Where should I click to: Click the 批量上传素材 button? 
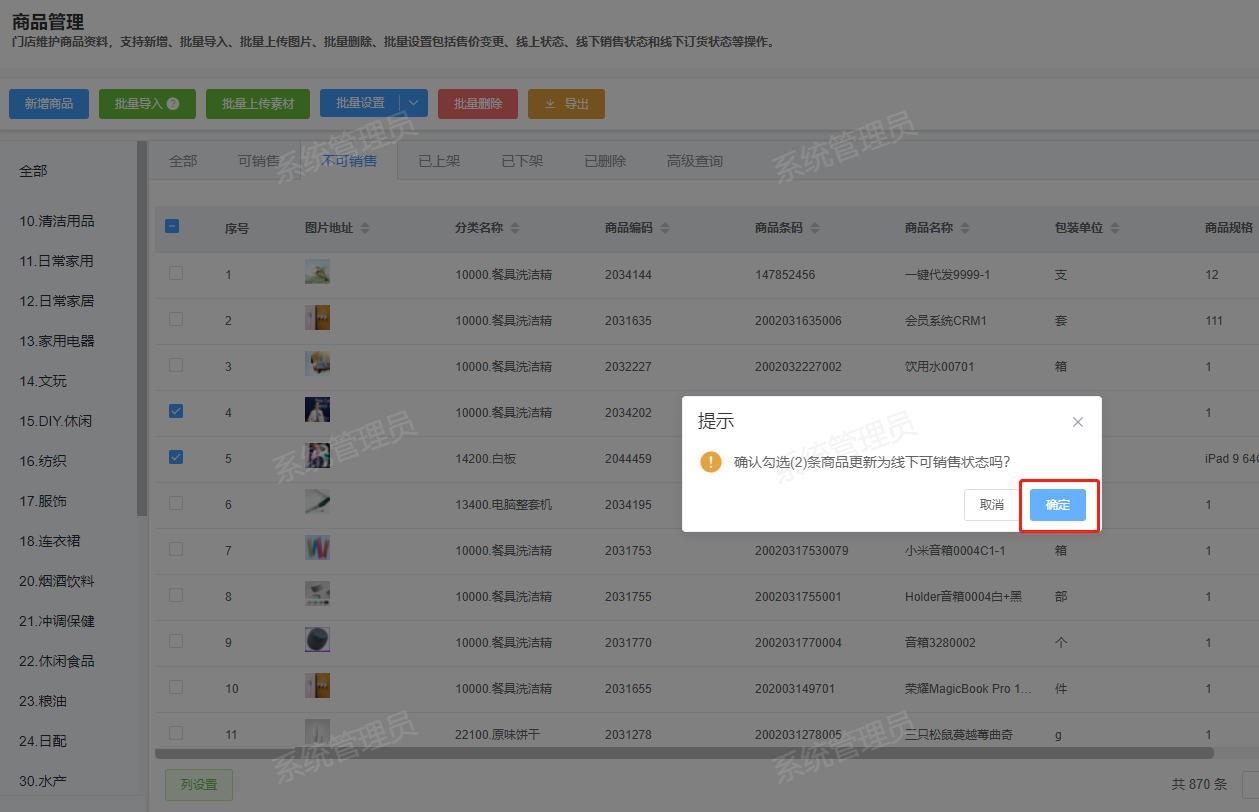[x=258, y=104]
